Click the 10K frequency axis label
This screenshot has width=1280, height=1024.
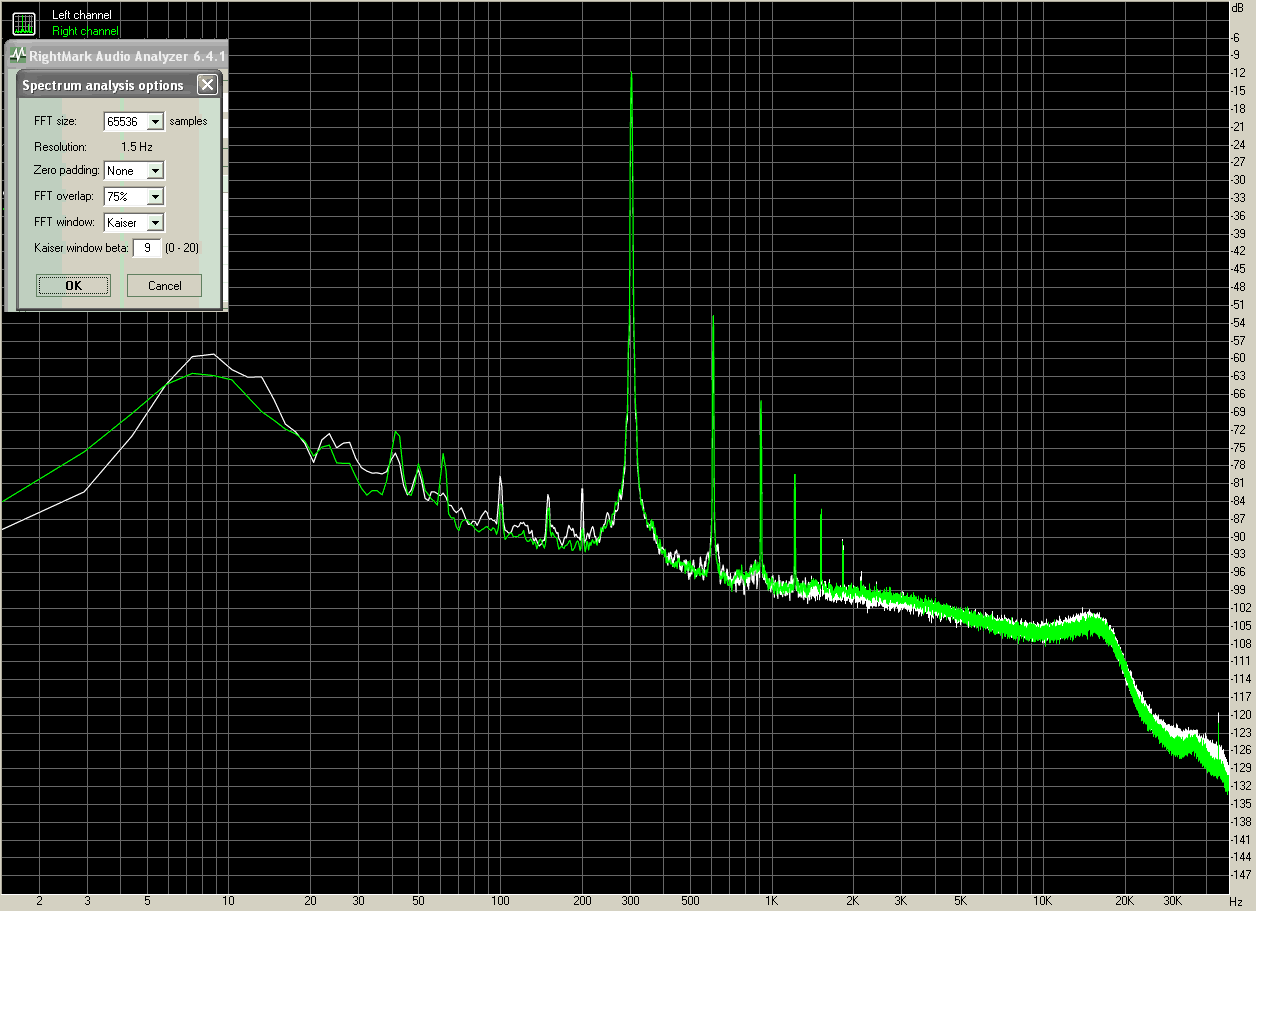click(x=1042, y=901)
